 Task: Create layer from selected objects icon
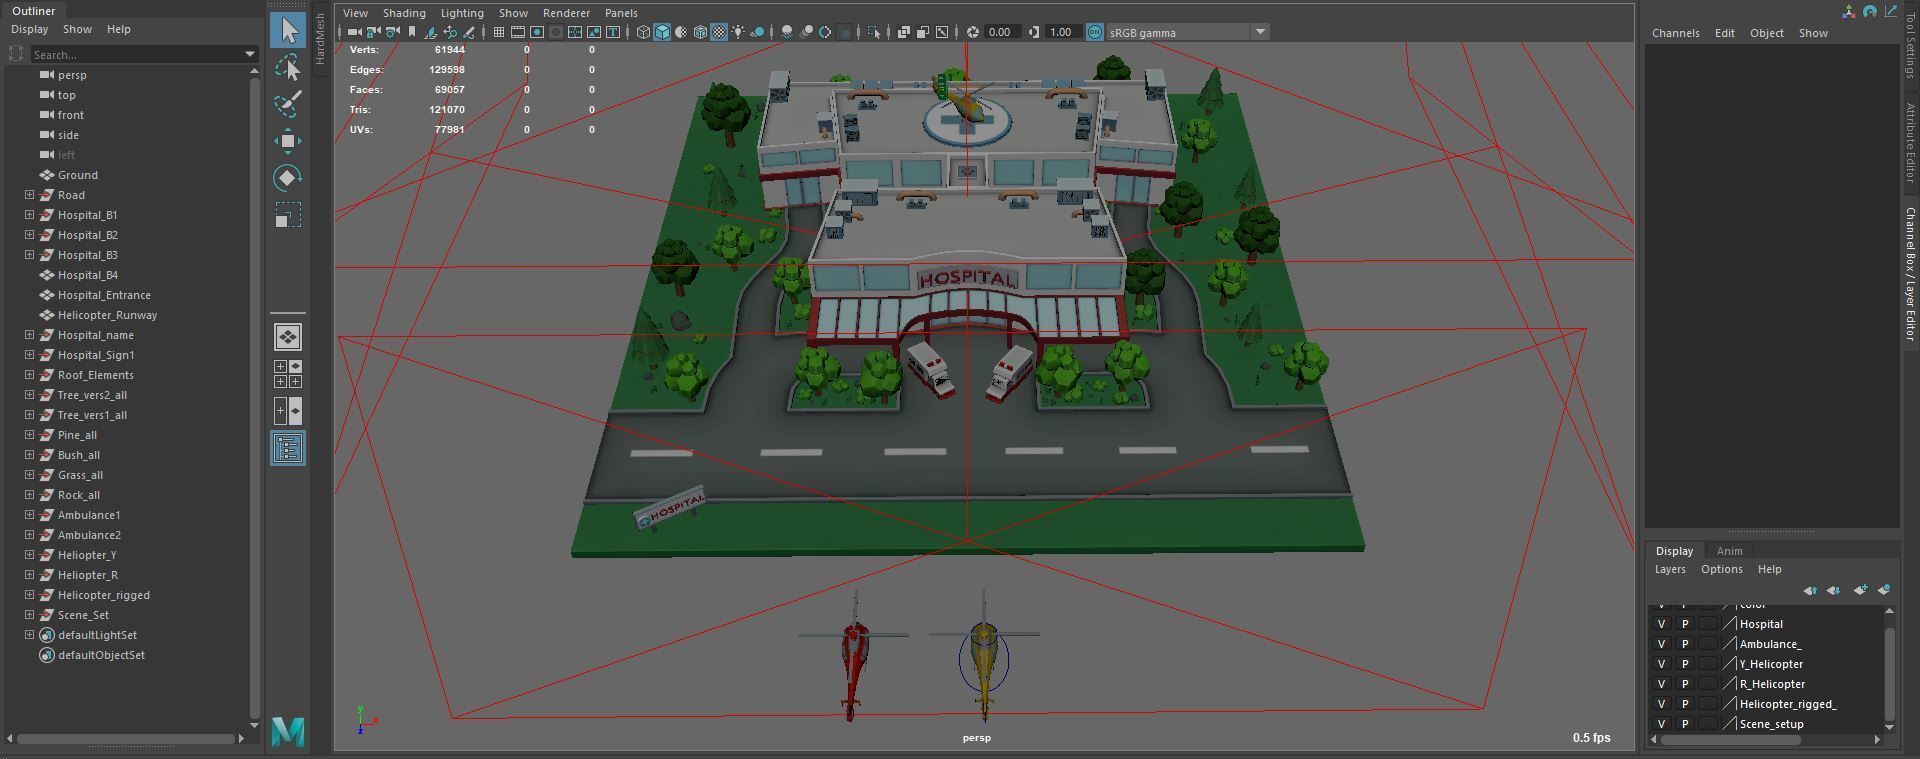click(x=1884, y=590)
